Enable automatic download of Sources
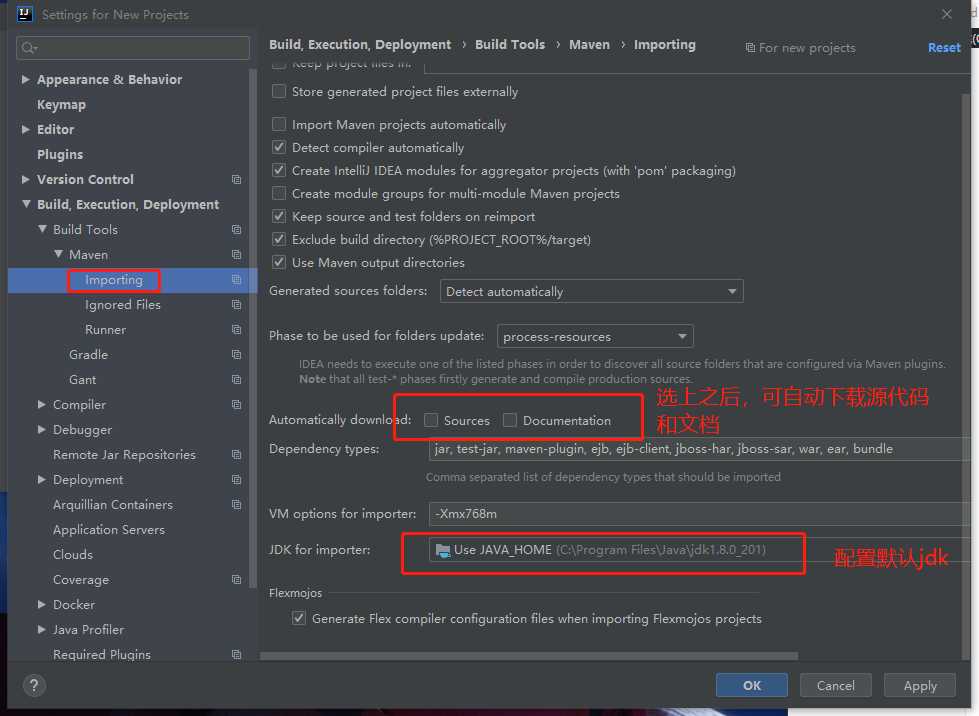The height and width of the screenshot is (716, 979). click(x=431, y=420)
